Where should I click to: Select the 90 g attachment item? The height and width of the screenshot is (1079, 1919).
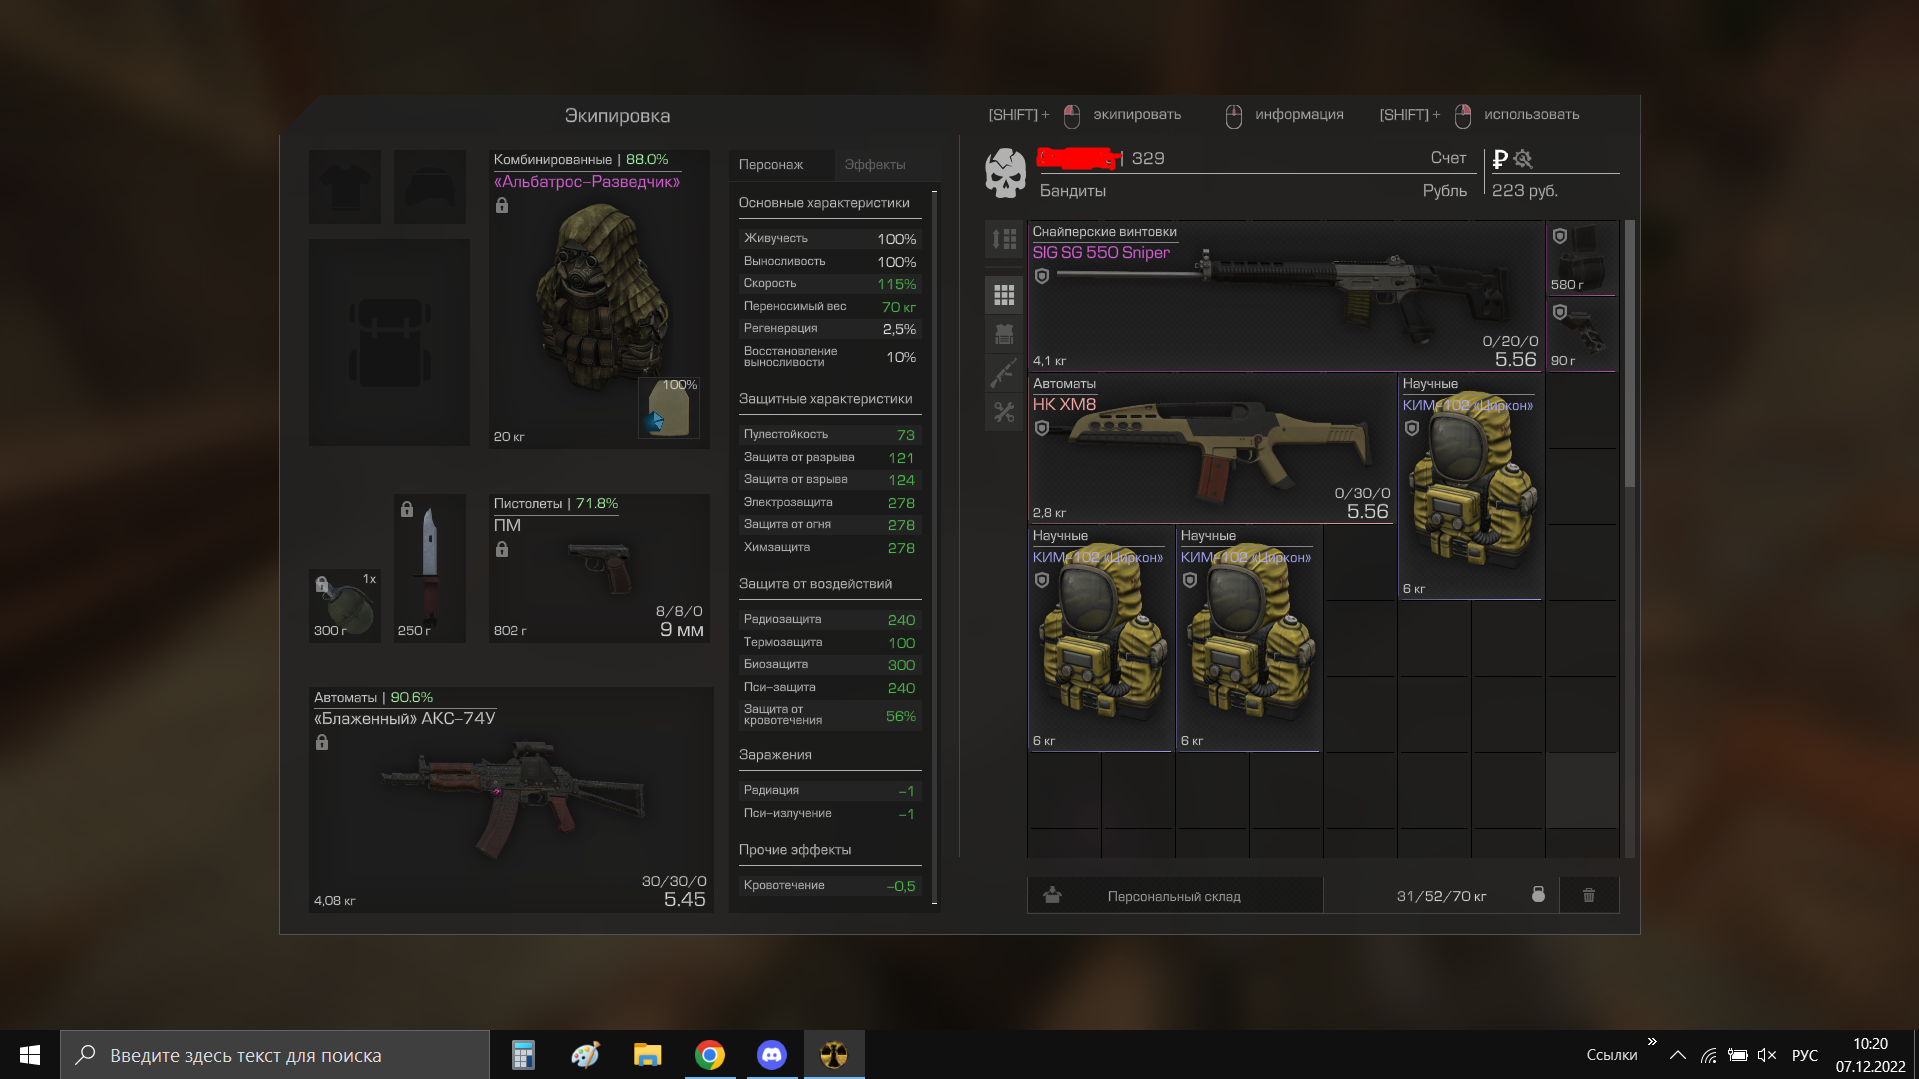coord(1582,335)
